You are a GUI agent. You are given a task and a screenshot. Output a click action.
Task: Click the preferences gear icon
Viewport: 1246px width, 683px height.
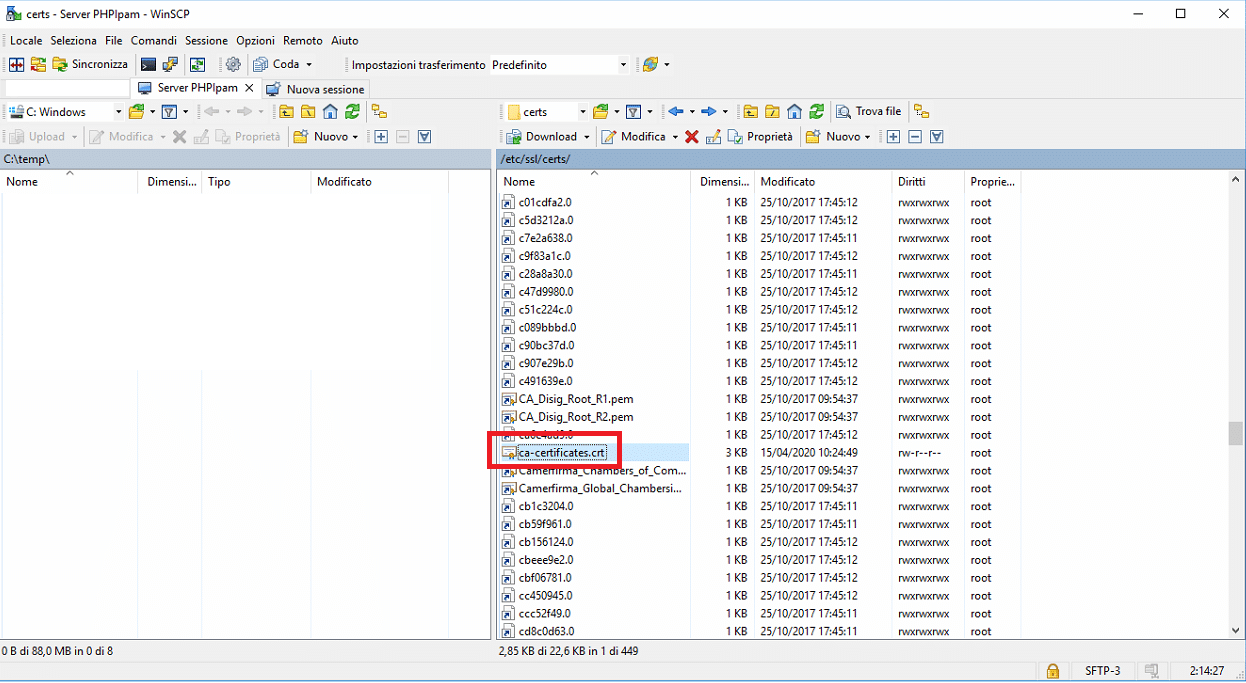point(233,64)
